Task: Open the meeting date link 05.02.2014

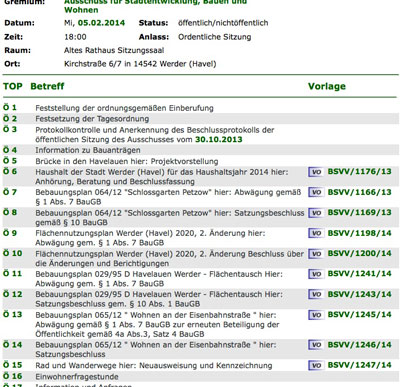Action: [x=101, y=23]
